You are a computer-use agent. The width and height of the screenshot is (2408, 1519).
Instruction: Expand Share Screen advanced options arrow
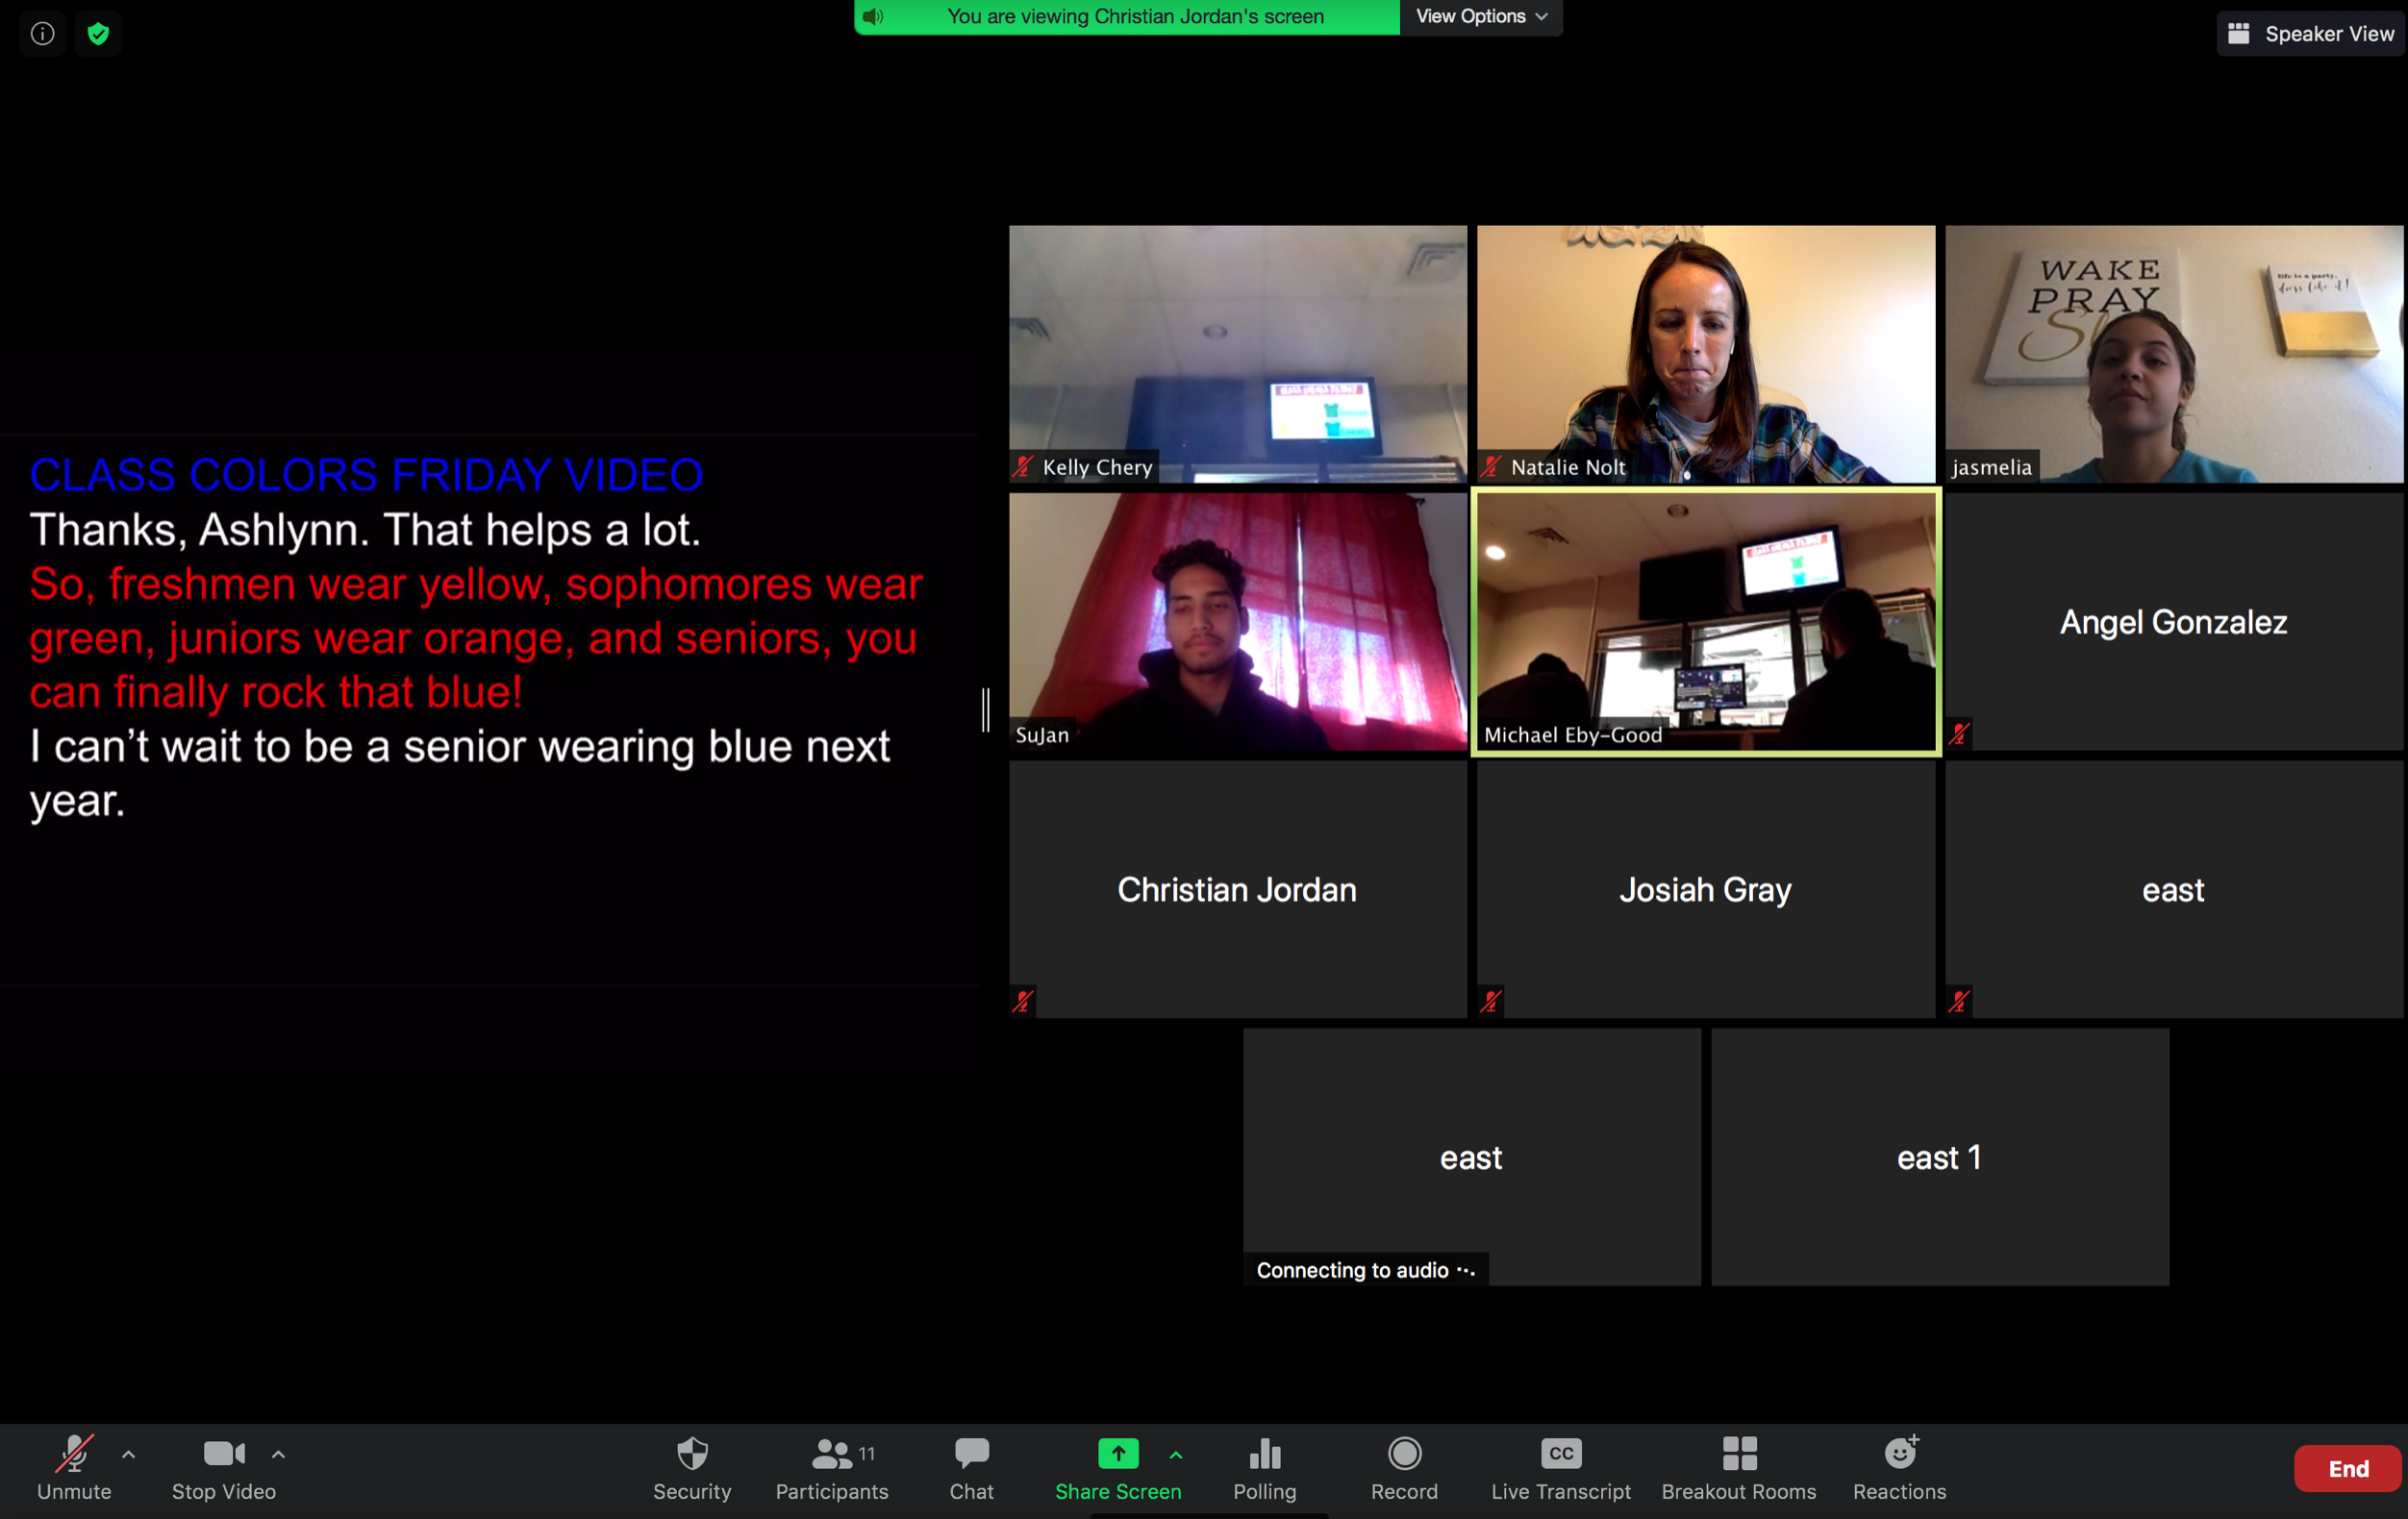(x=1176, y=1455)
